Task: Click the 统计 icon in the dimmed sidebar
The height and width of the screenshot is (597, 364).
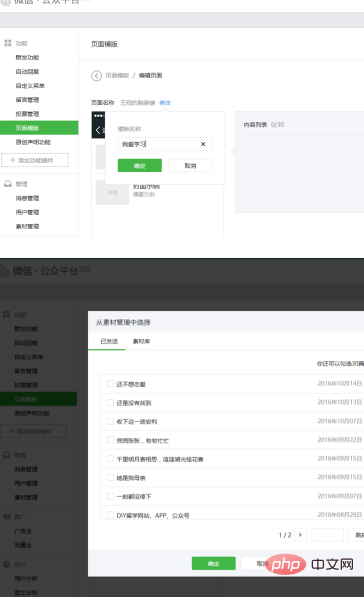Action: [6, 564]
